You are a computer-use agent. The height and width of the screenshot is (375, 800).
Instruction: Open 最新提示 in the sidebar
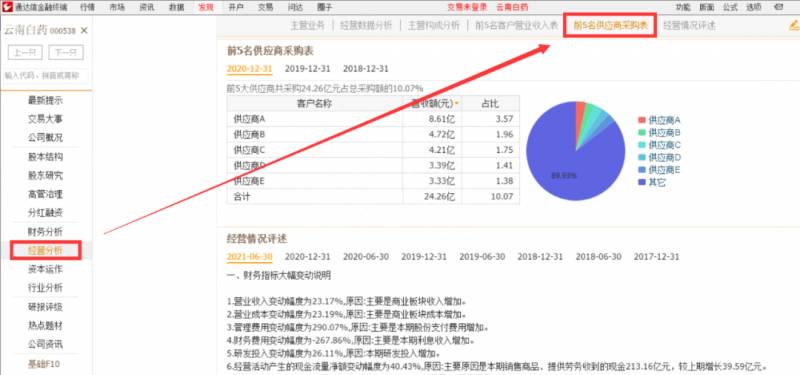coord(45,101)
